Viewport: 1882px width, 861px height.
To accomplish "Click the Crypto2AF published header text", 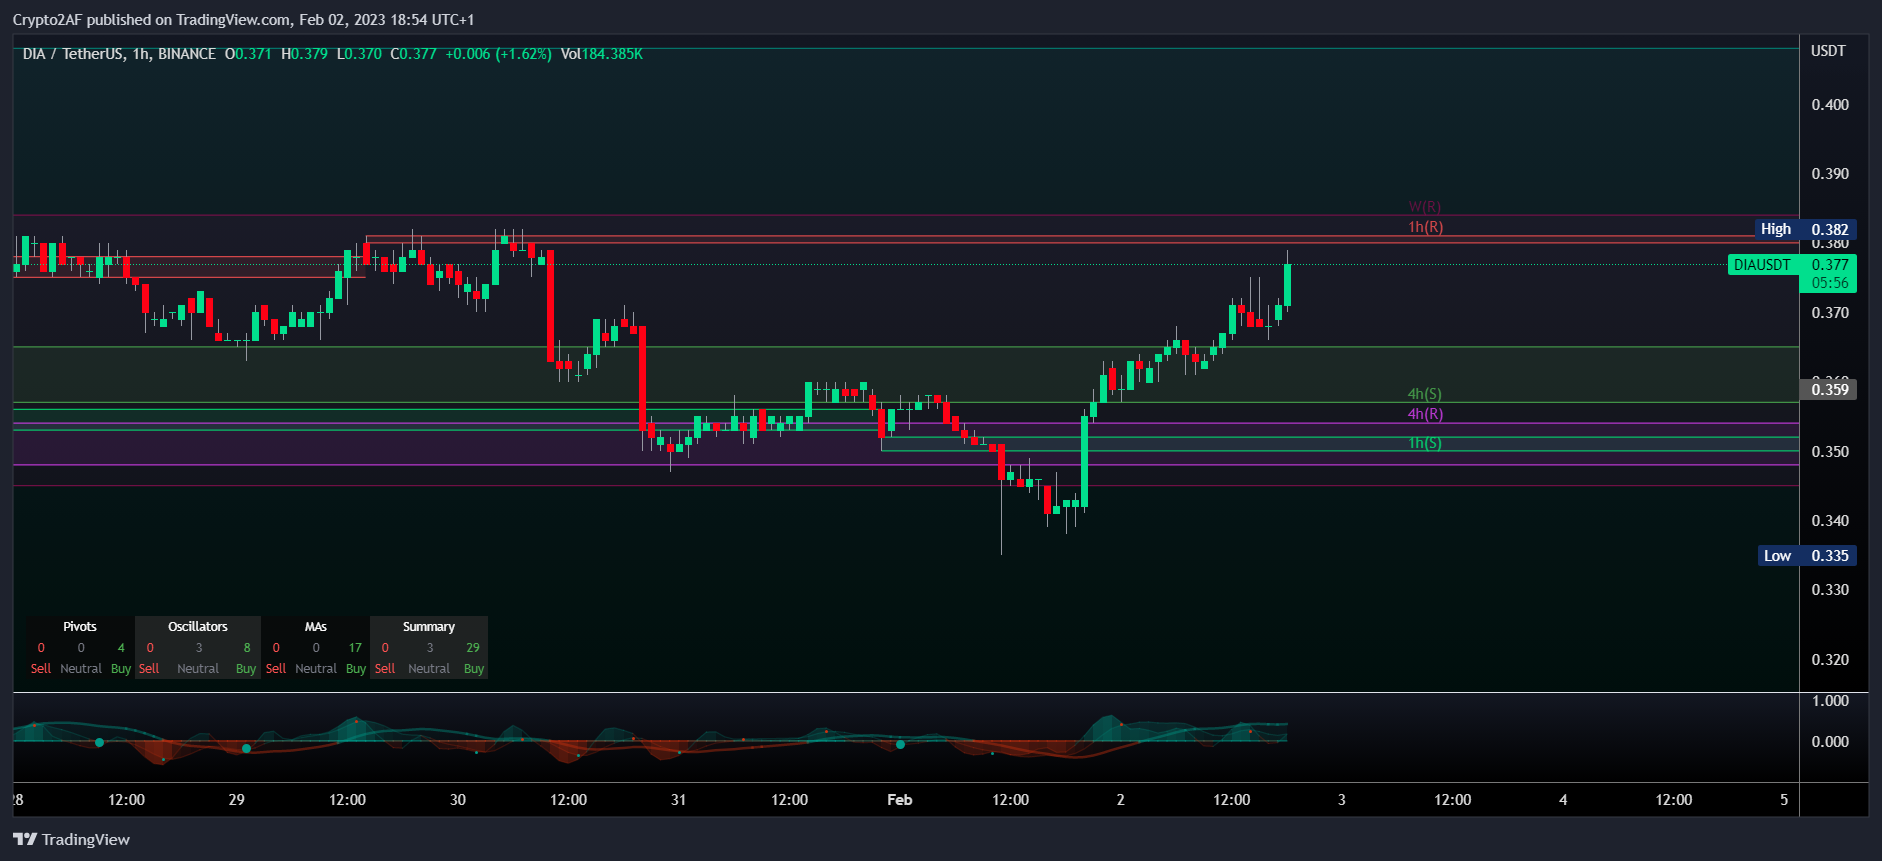I will pyautogui.click(x=244, y=20).
